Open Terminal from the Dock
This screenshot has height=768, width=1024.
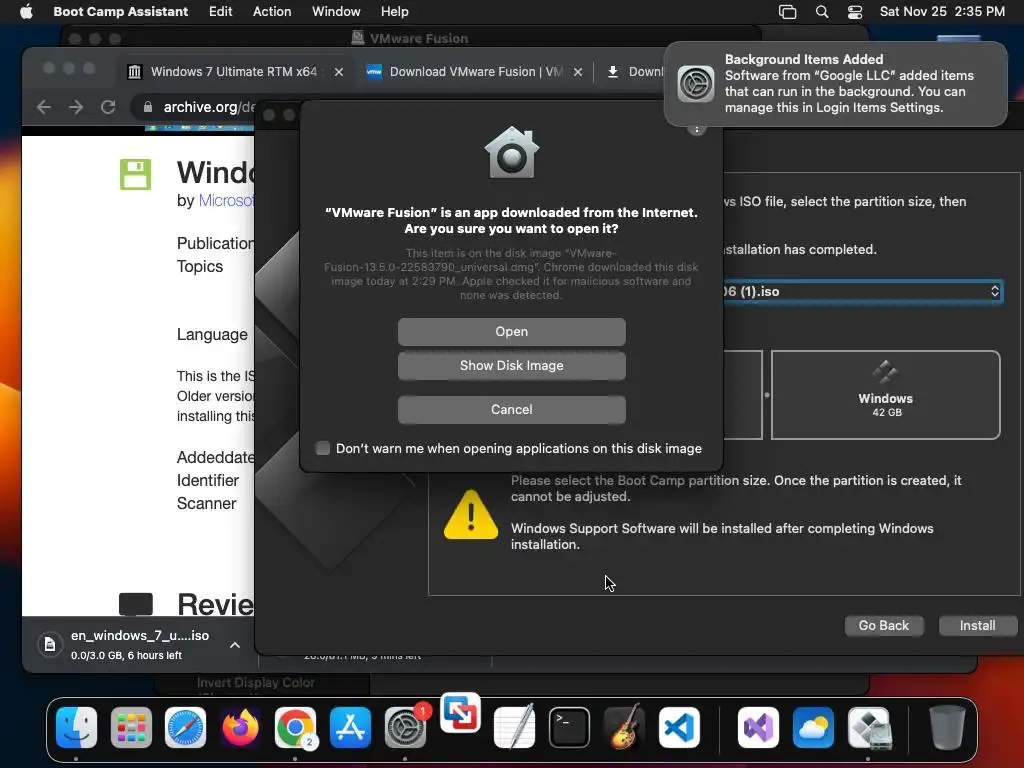[569, 727]
